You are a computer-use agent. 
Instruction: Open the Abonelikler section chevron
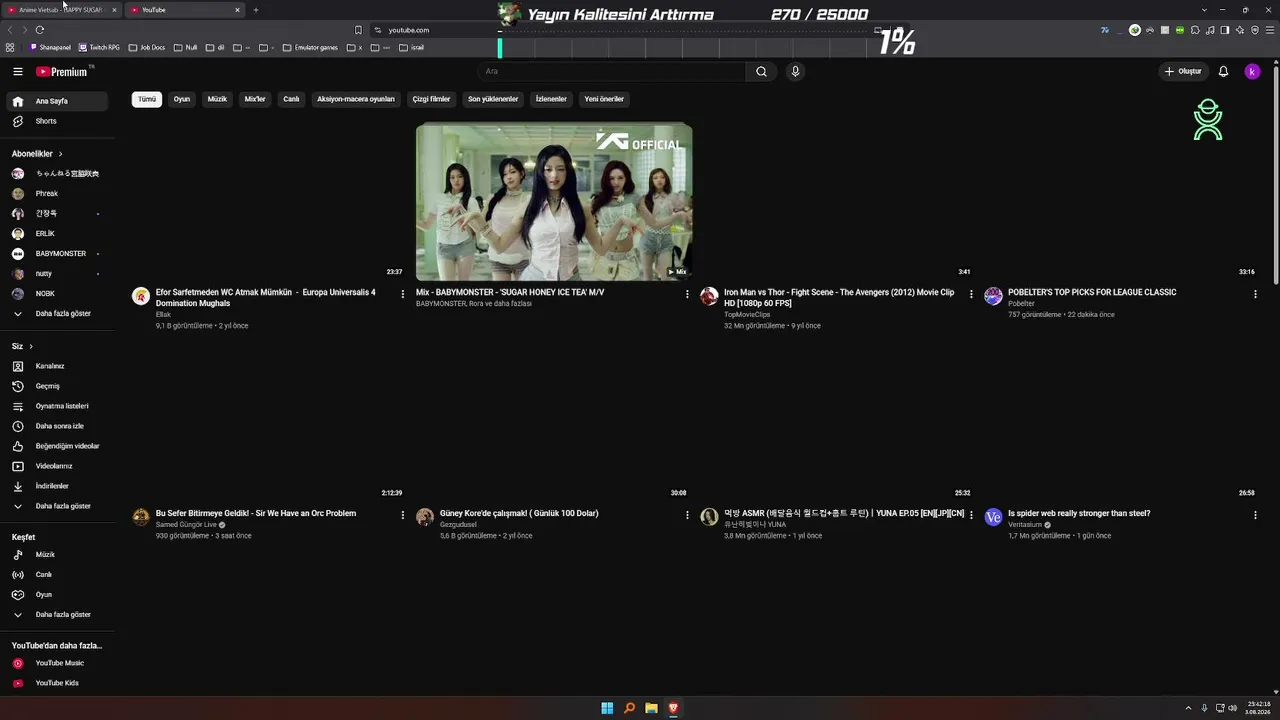[x=60, y=154]
